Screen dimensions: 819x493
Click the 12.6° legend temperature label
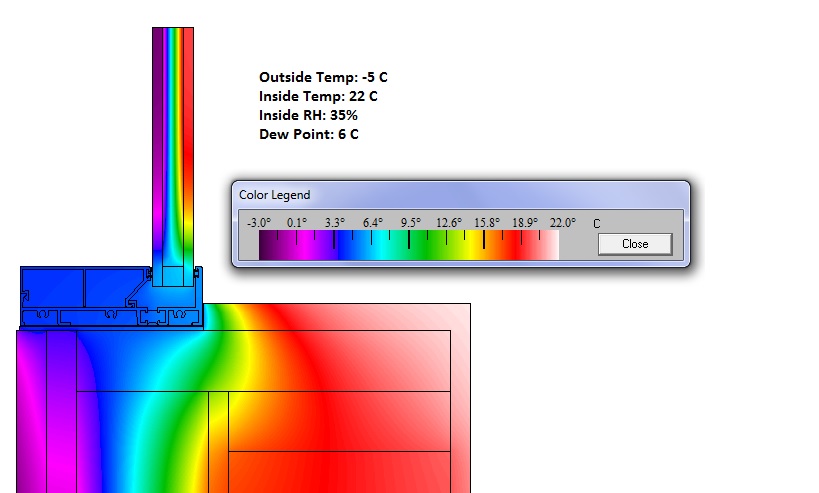point(448,223)
